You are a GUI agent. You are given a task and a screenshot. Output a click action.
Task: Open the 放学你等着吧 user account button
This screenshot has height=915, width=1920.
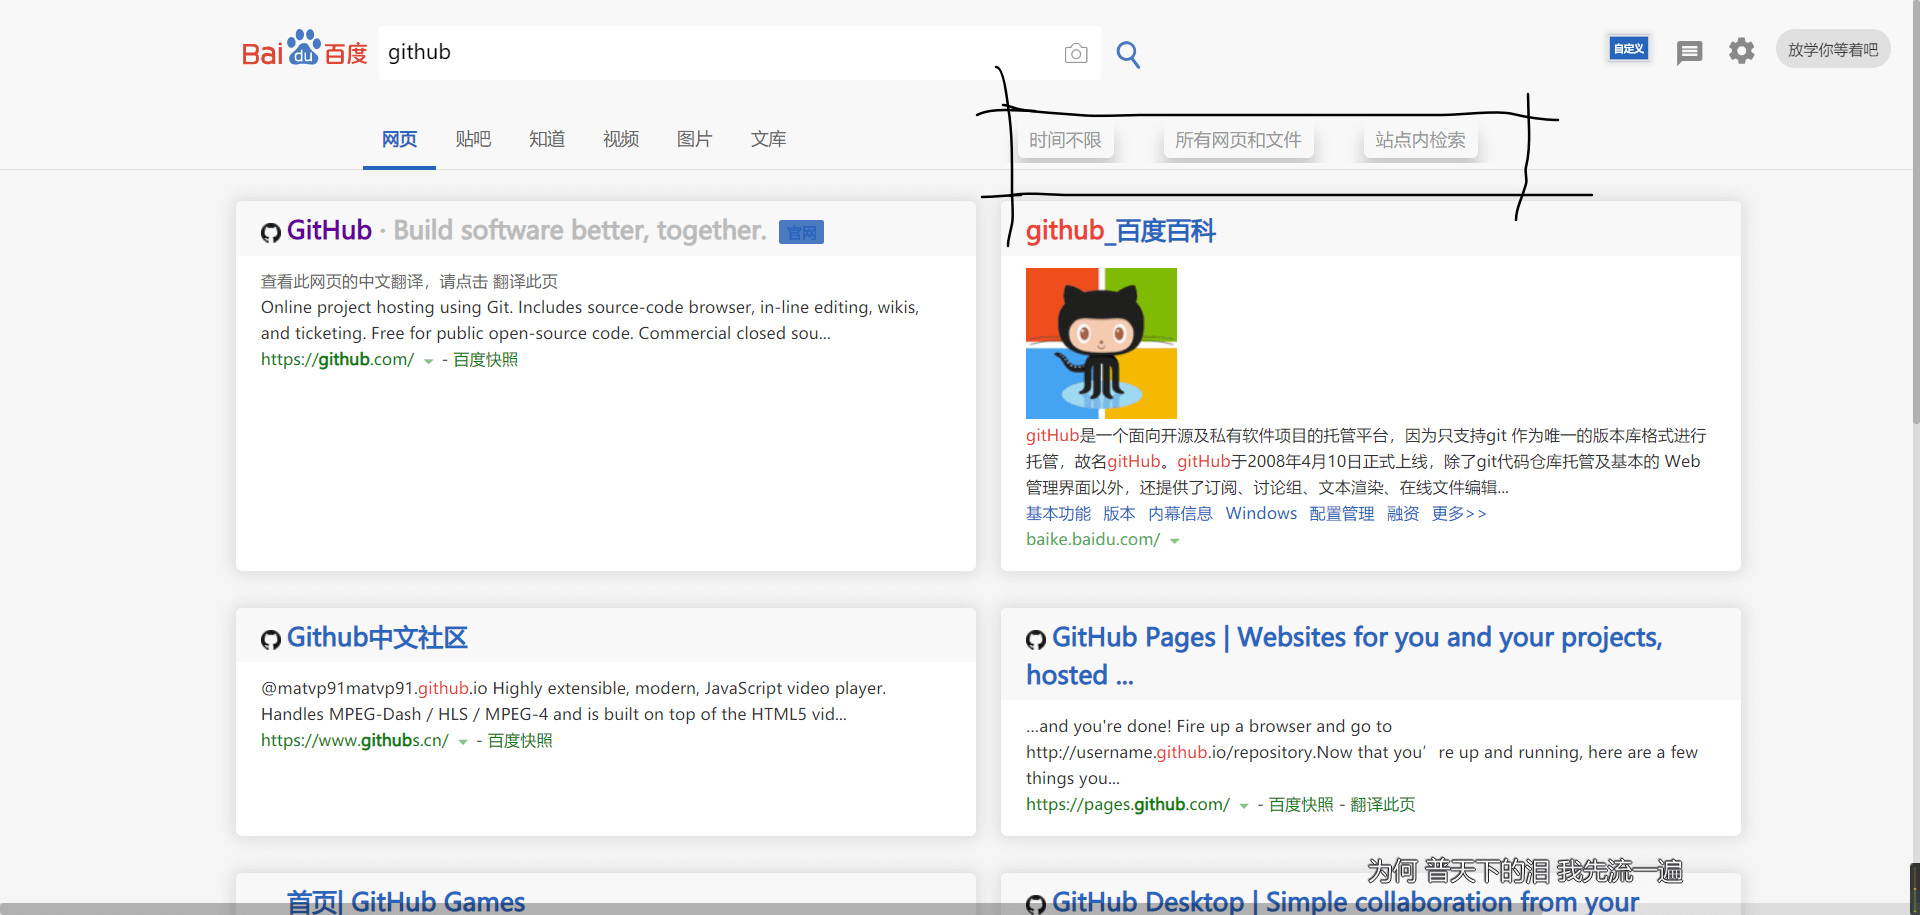tap(1833, 49)
